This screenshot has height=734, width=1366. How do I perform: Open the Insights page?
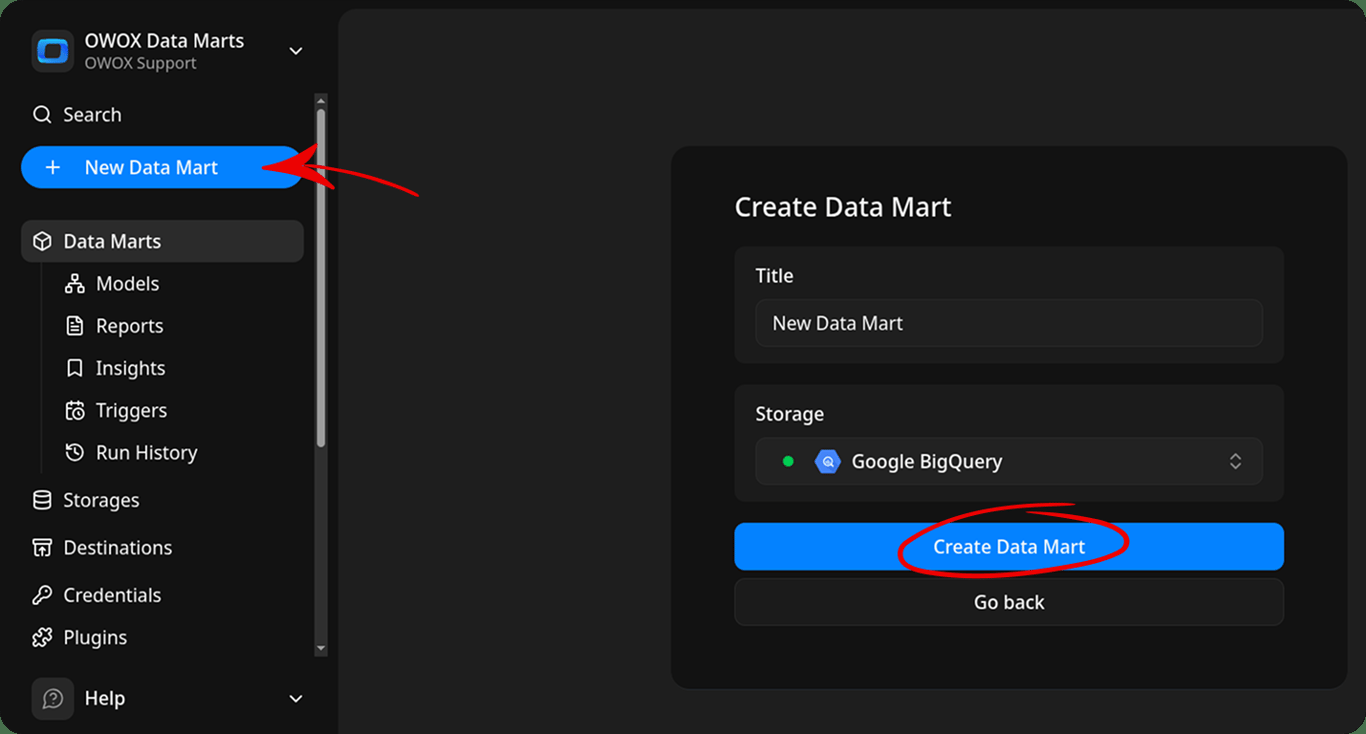coord(130,368)
